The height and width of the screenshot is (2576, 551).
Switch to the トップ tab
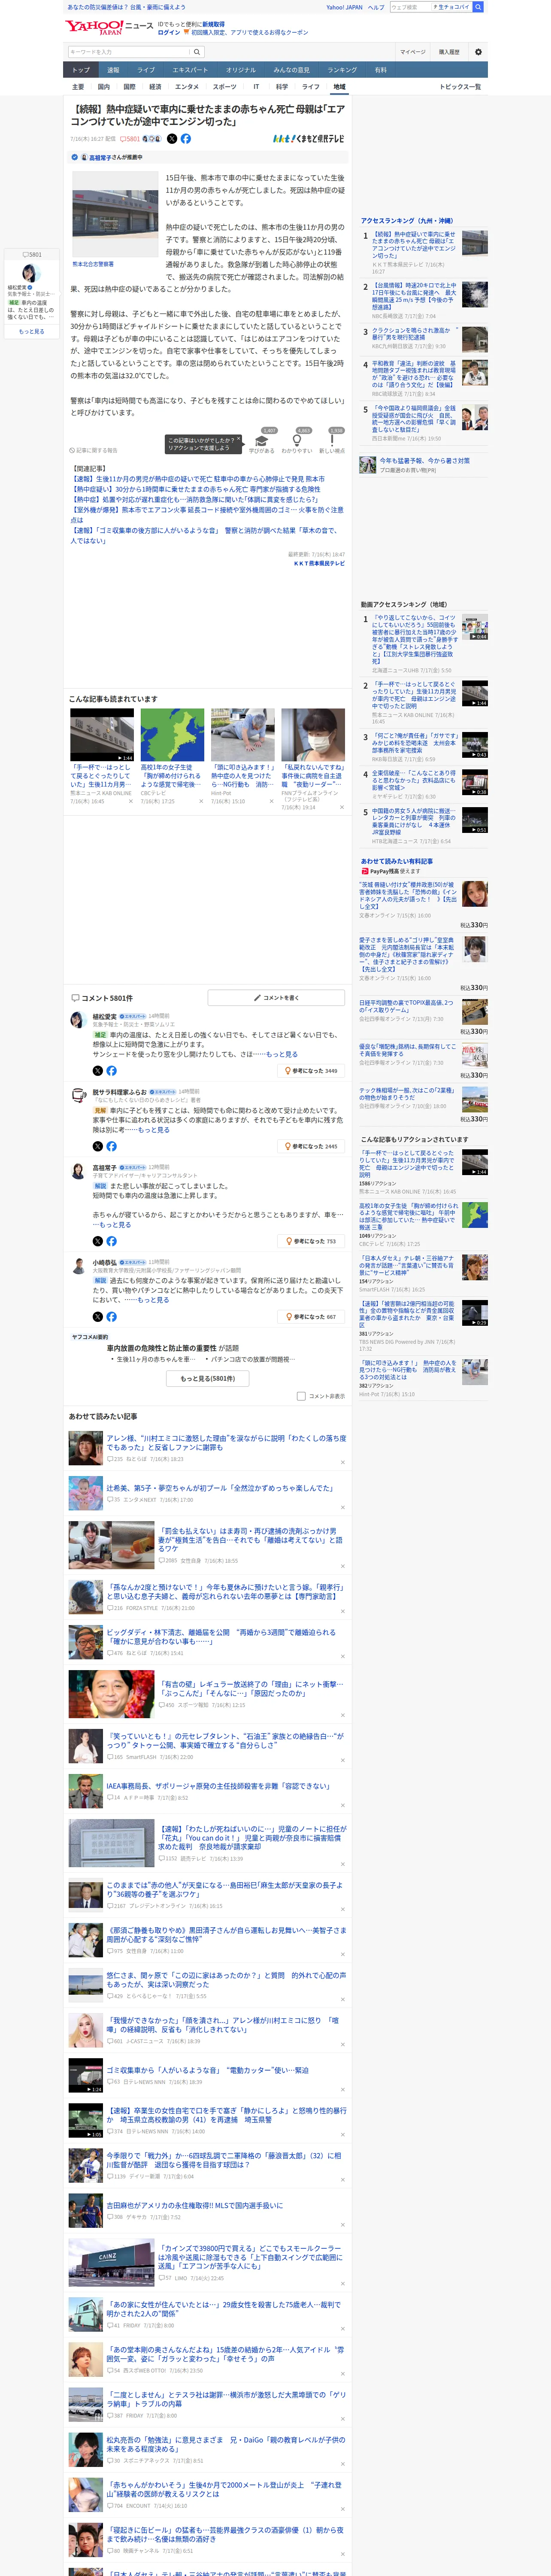point(81,70)
